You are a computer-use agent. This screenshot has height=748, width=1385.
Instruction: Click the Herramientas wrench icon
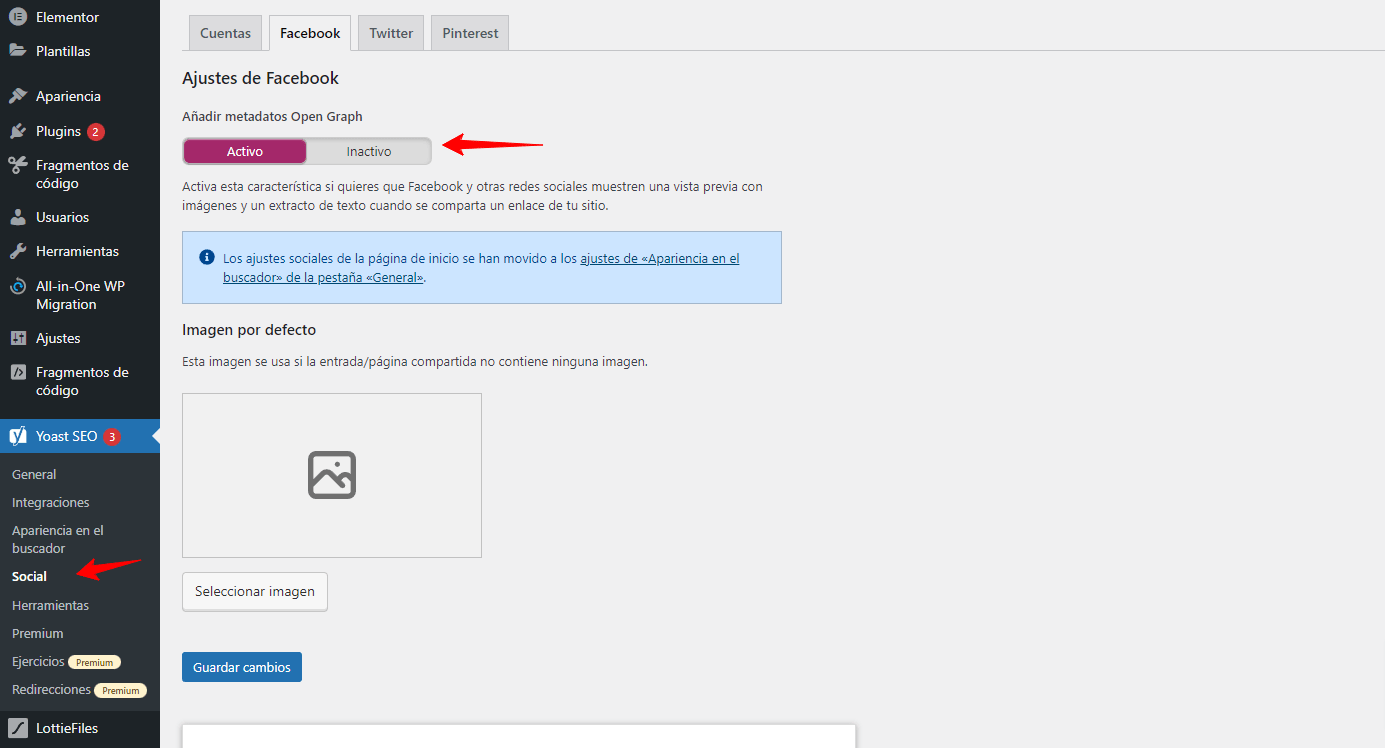point(18,251)
